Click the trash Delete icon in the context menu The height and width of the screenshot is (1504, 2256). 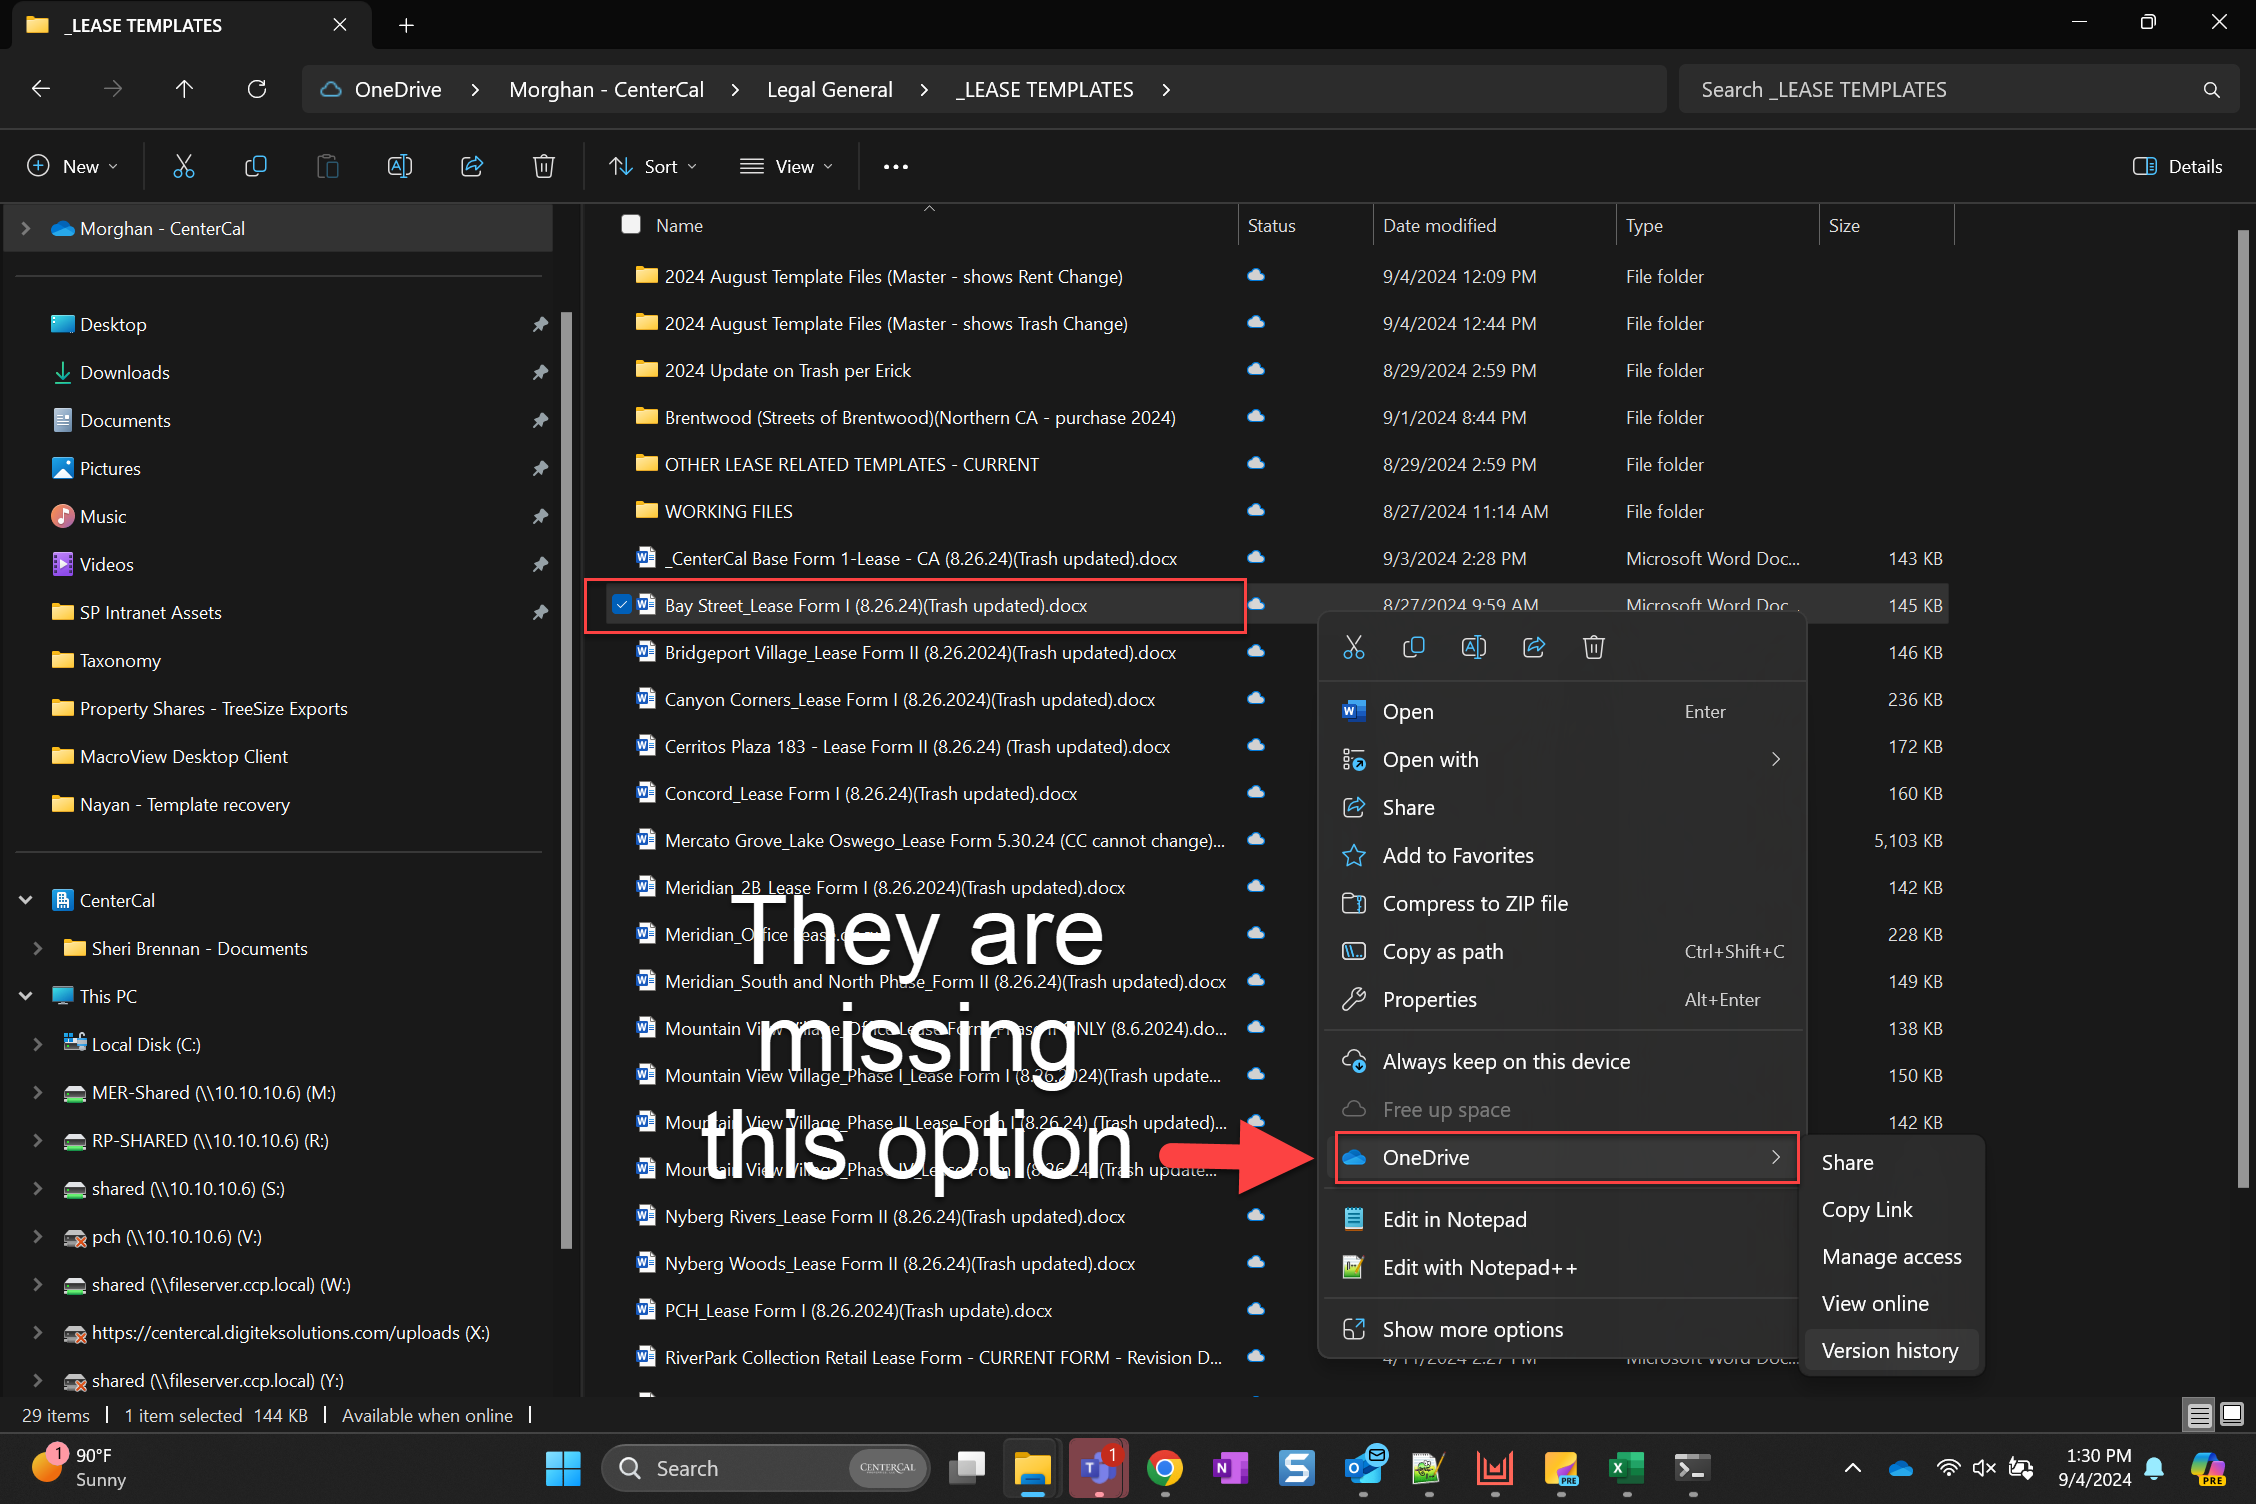[x=1593, y=647]
